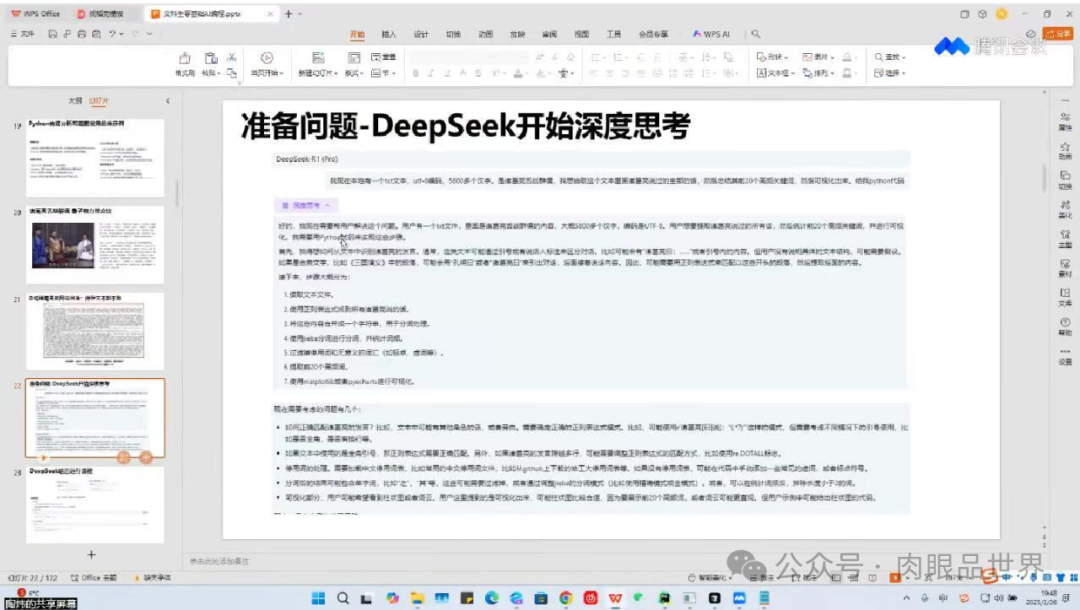This screenshot has width=1080, height=610.
Task: Open Google Chrome from the taskbar
Action: coord(565,598)
